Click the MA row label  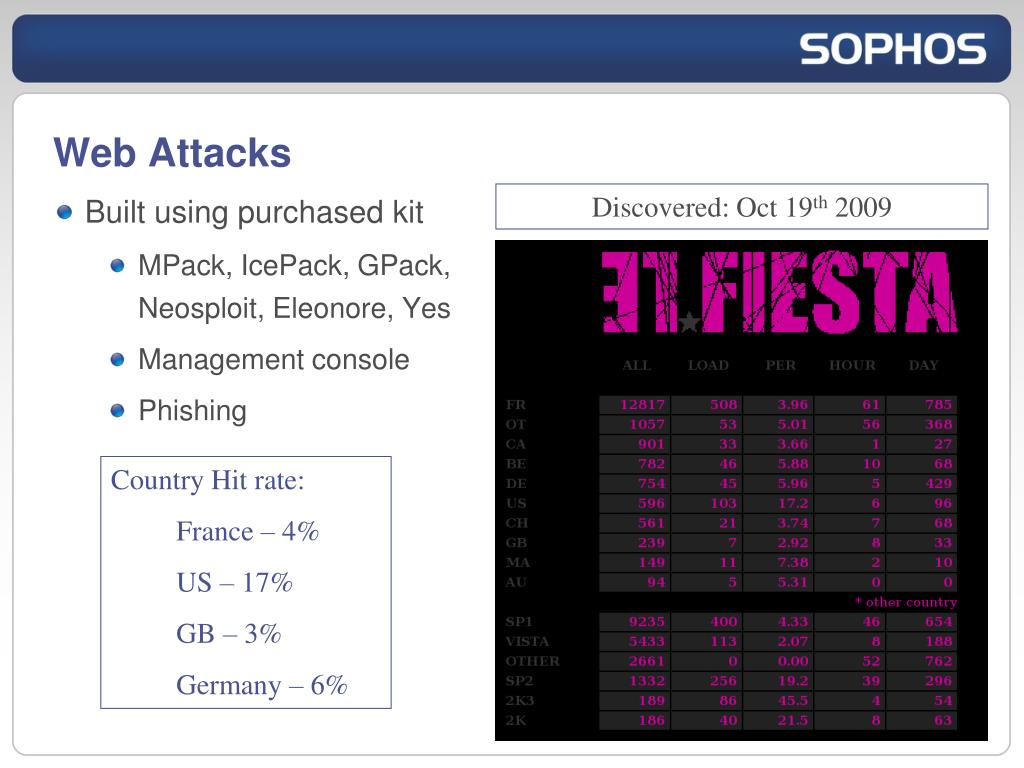click(517, 562)
